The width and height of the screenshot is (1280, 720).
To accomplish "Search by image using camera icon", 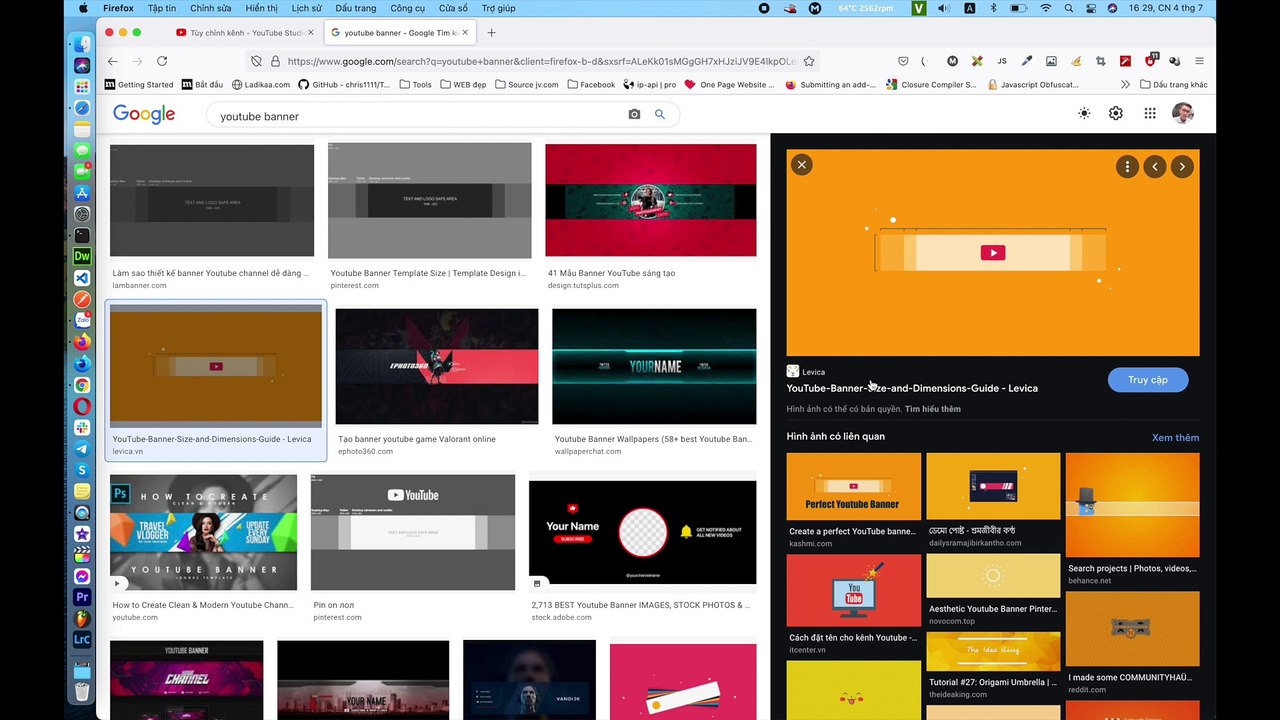I will [x=634, y=115].
